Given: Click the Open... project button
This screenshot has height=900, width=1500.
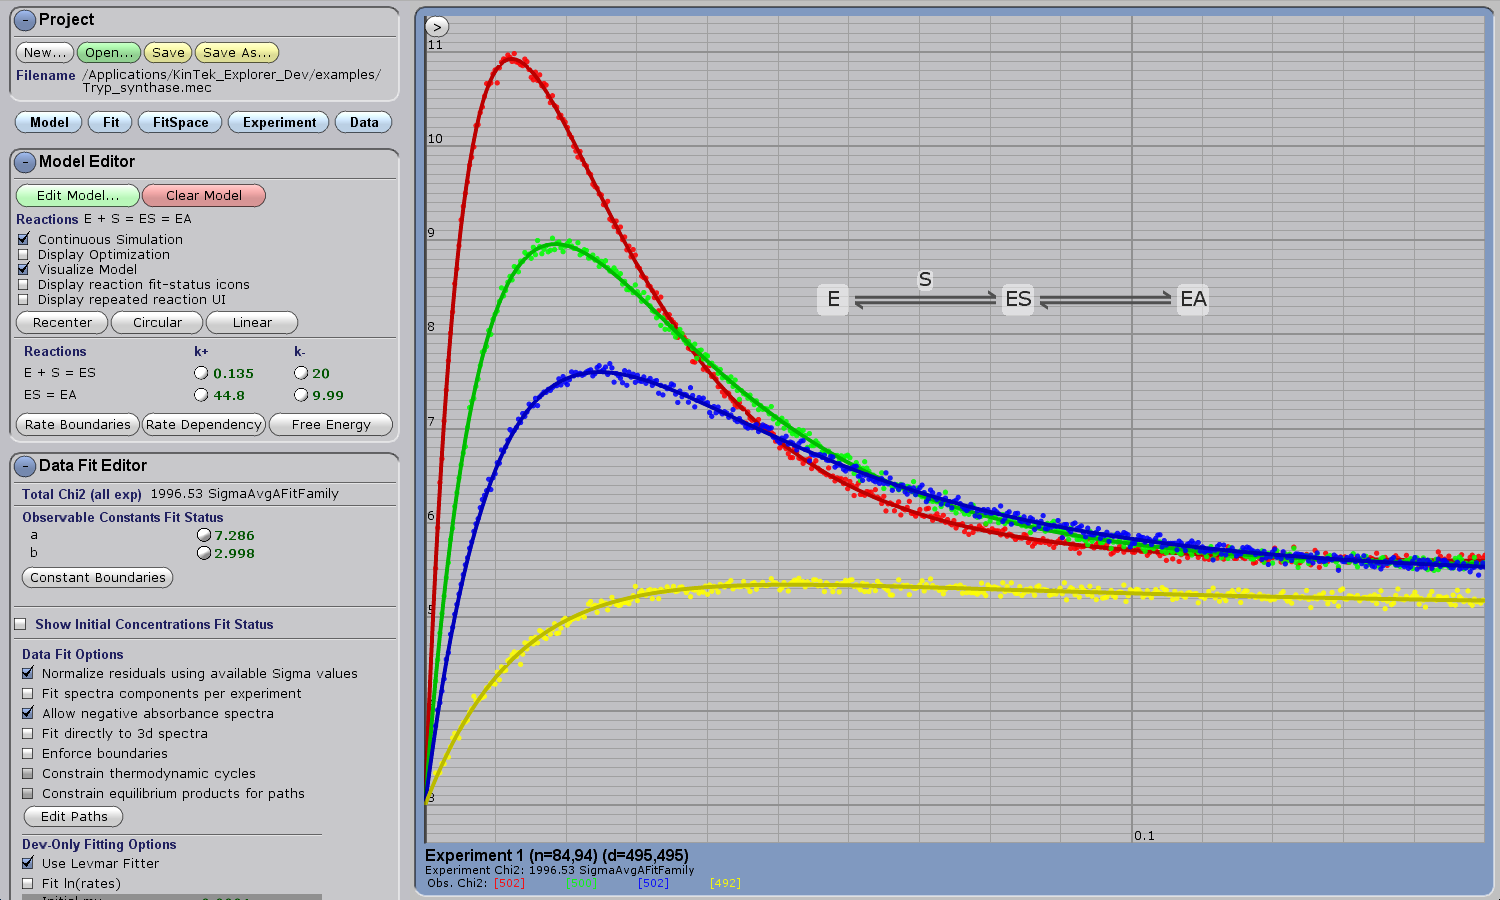Looking at the screenshot, I should pos(109,53).
